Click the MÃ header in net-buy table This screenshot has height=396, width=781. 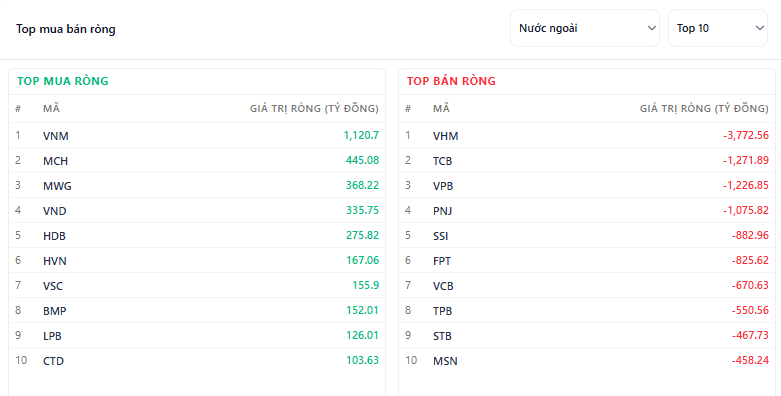coord(51,108)
